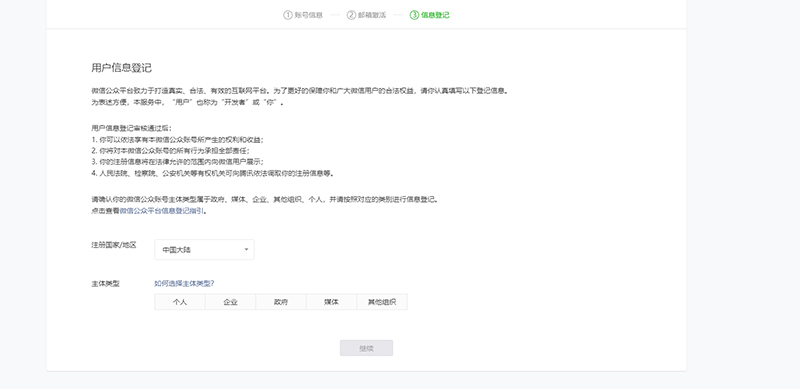Open the 如何选择主体类型? help link
This screenshot has width=800, height=389.
[184, 283]
